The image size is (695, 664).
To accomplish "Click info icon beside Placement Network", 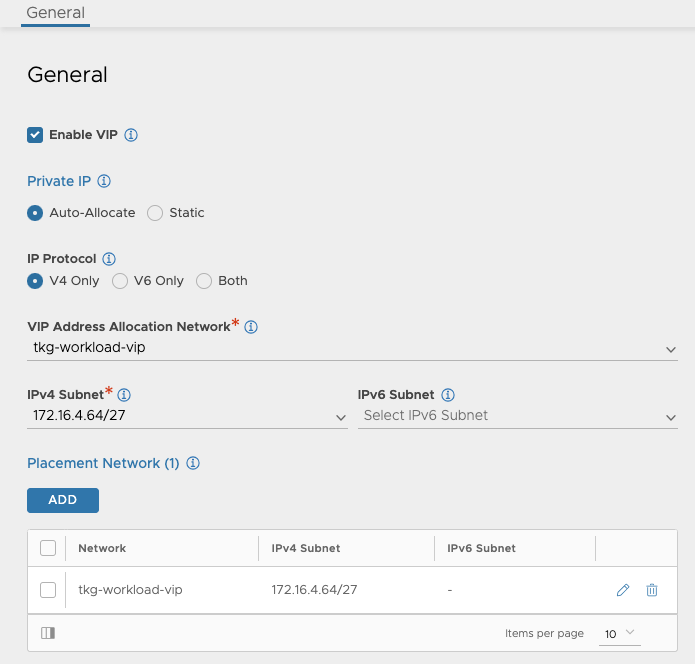I will [x=194, y=464].
